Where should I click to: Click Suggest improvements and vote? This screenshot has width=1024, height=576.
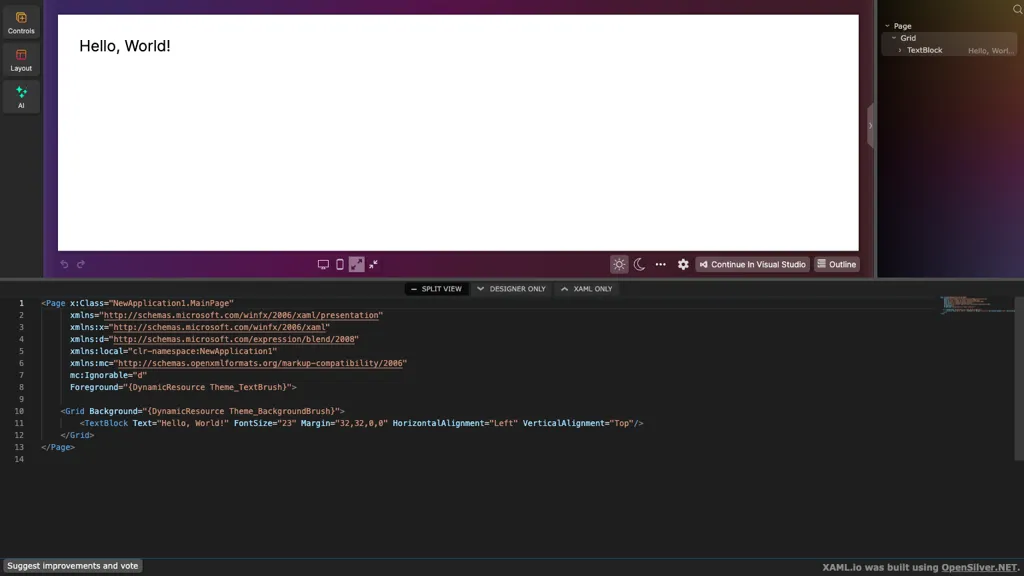72,565
